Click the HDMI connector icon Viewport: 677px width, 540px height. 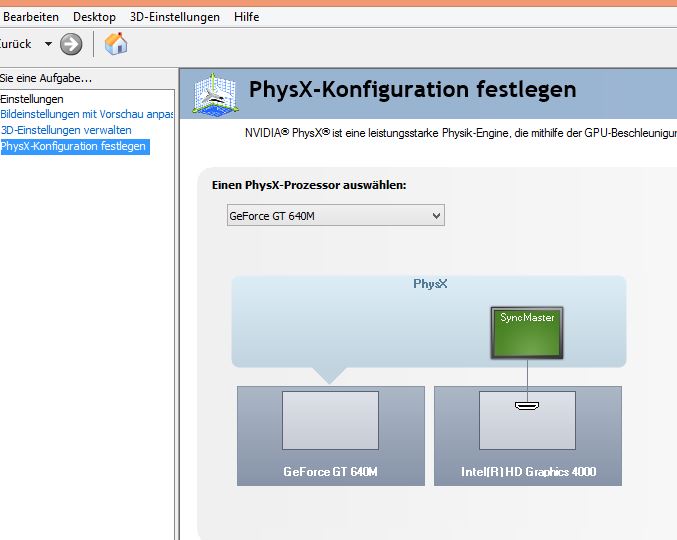[527, 406]
